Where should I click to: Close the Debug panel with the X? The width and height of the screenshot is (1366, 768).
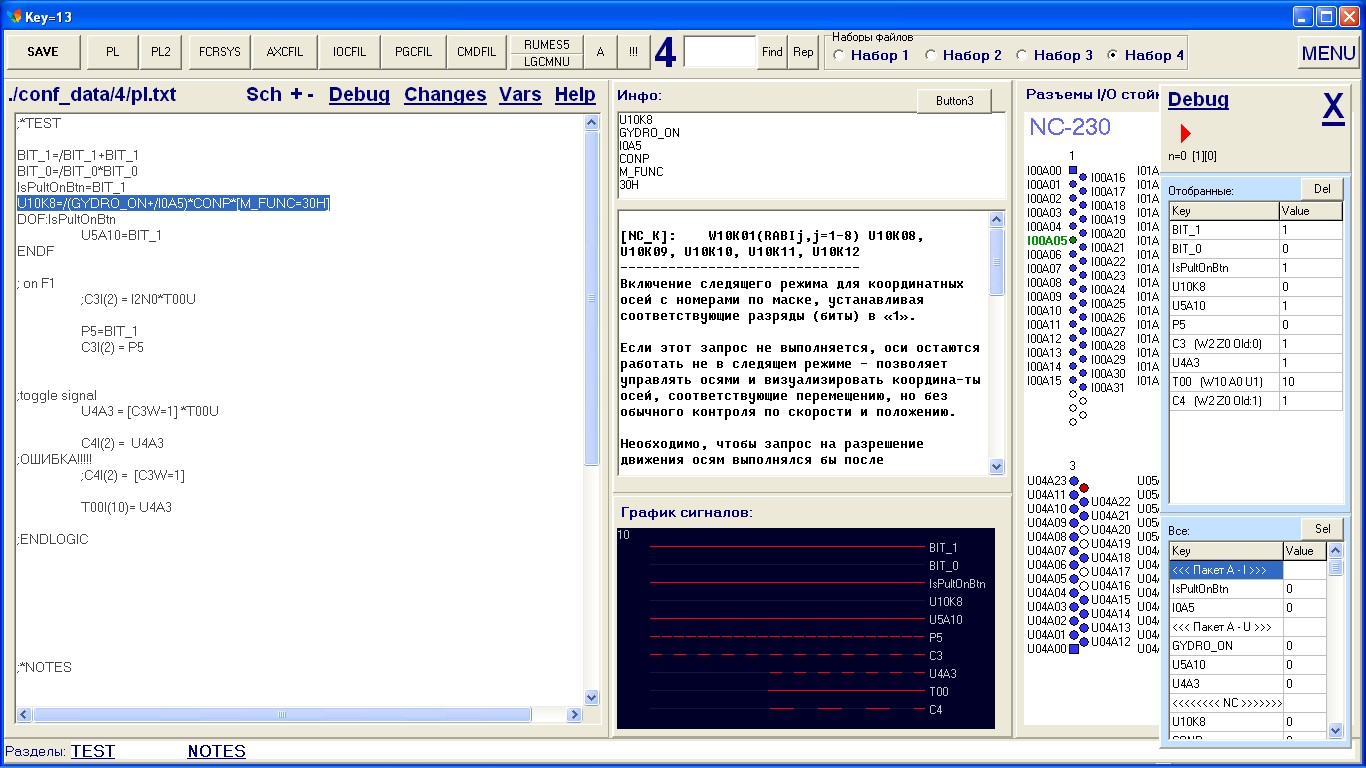(1333, 105)
